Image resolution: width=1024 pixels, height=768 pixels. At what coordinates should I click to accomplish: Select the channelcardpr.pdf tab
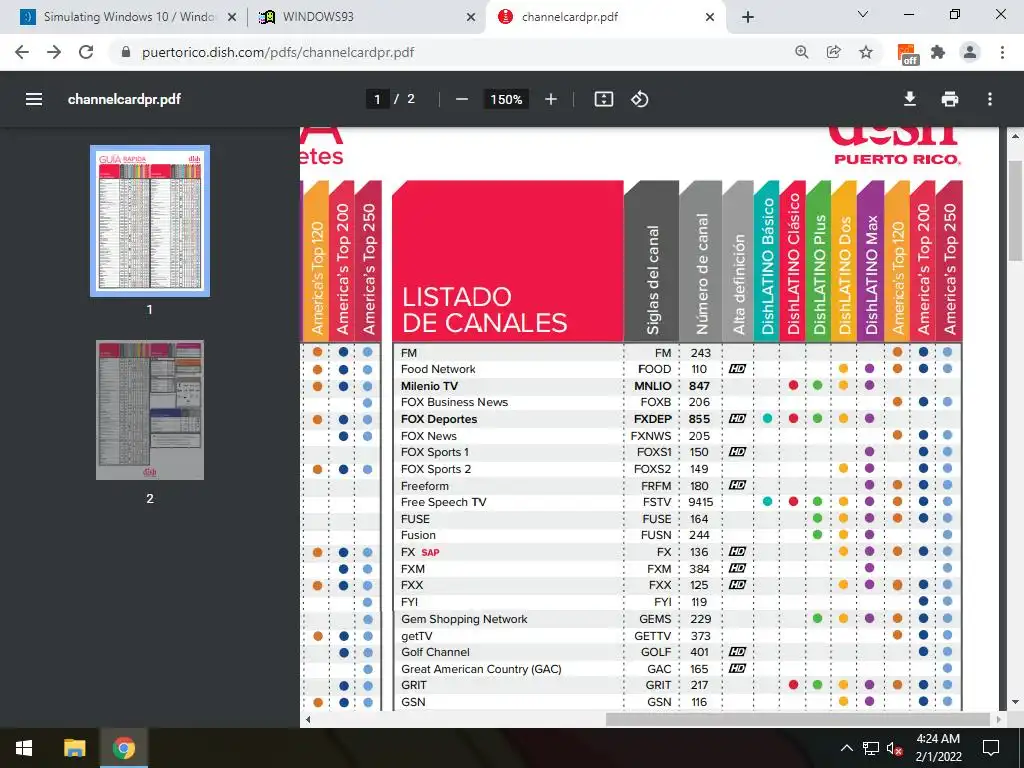point(605,17)
